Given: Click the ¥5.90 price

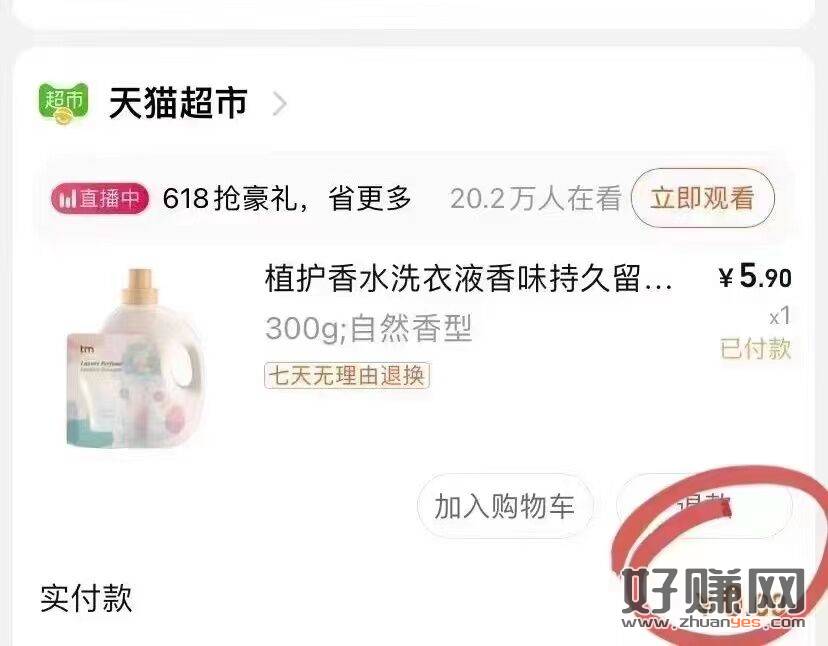Looking at the screenshot, I should [755, 276].
